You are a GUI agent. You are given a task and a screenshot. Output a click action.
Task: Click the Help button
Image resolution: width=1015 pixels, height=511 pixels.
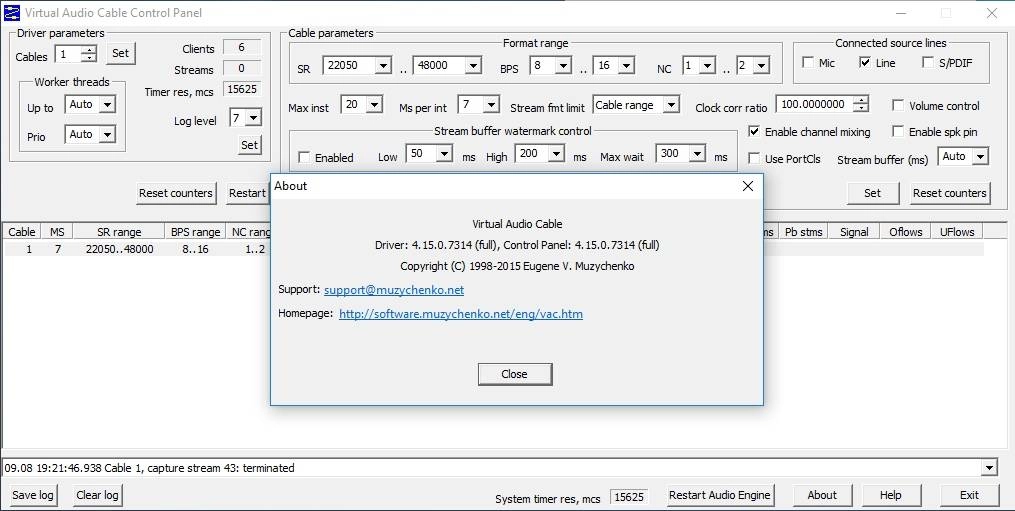(x=891, y=495)
